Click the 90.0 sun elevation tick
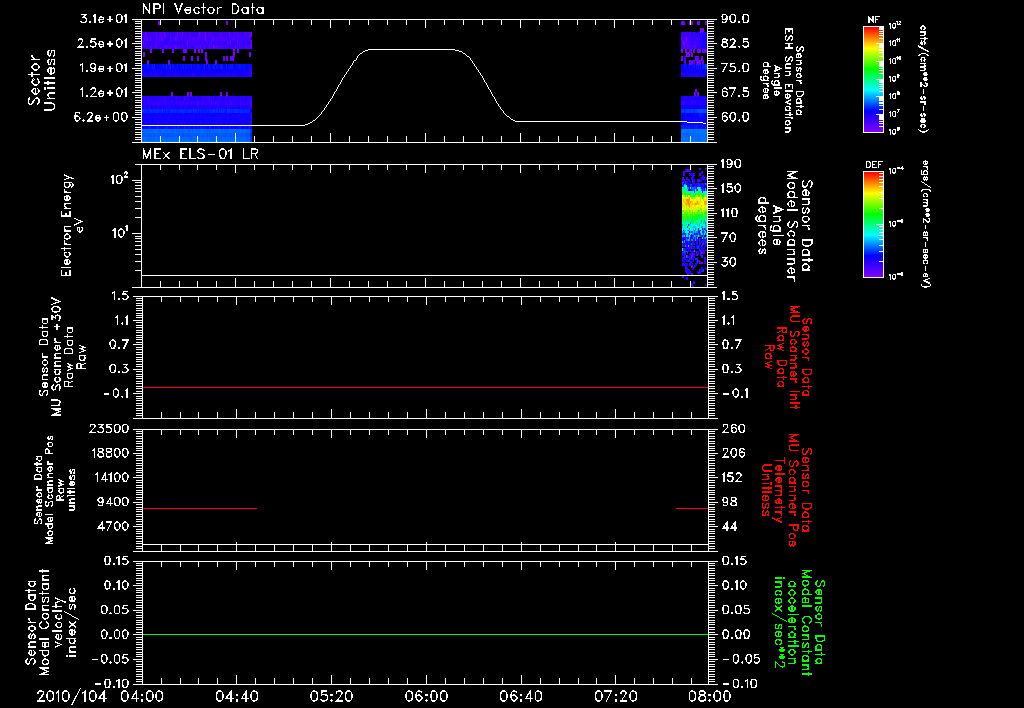The width and height of the screenshot is (1024, 708). [x=735, y=19]
